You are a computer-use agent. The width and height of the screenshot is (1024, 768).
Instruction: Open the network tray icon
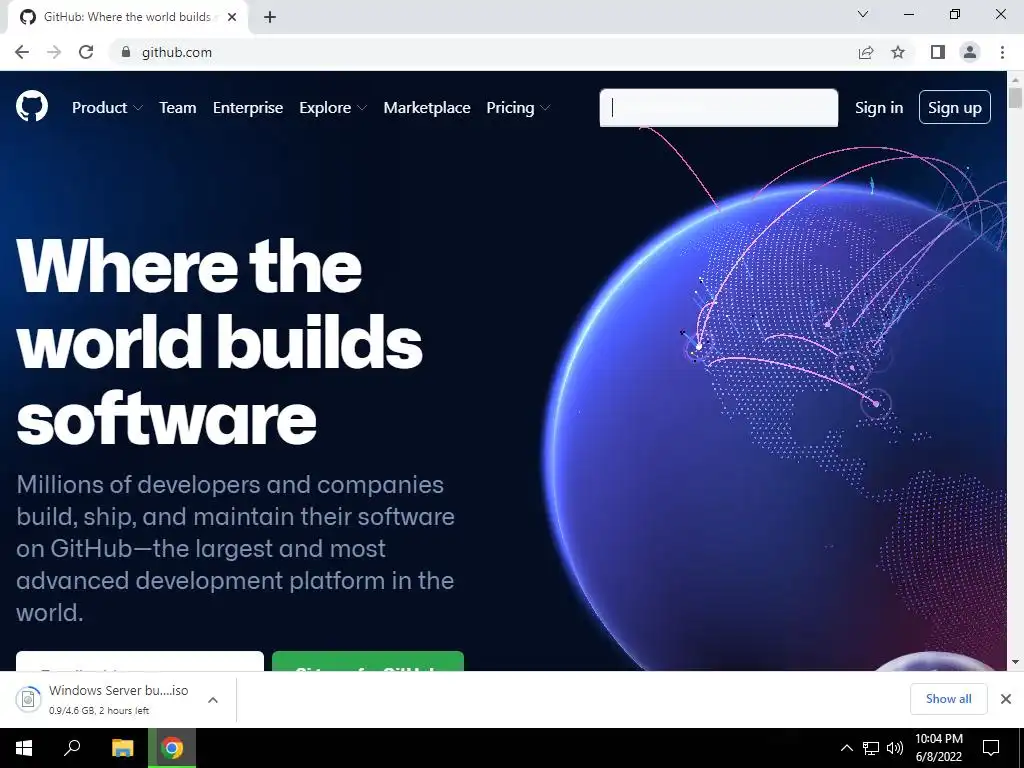point(871,748)
